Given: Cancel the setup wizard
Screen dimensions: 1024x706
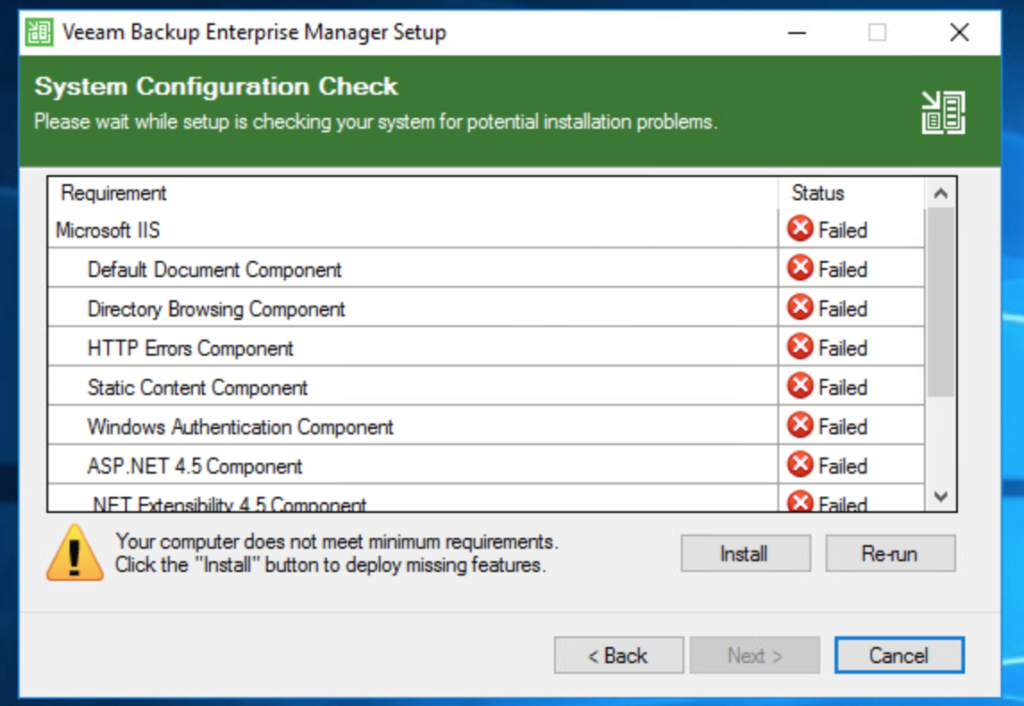Looking at the screenshot, I should point(899,655).
